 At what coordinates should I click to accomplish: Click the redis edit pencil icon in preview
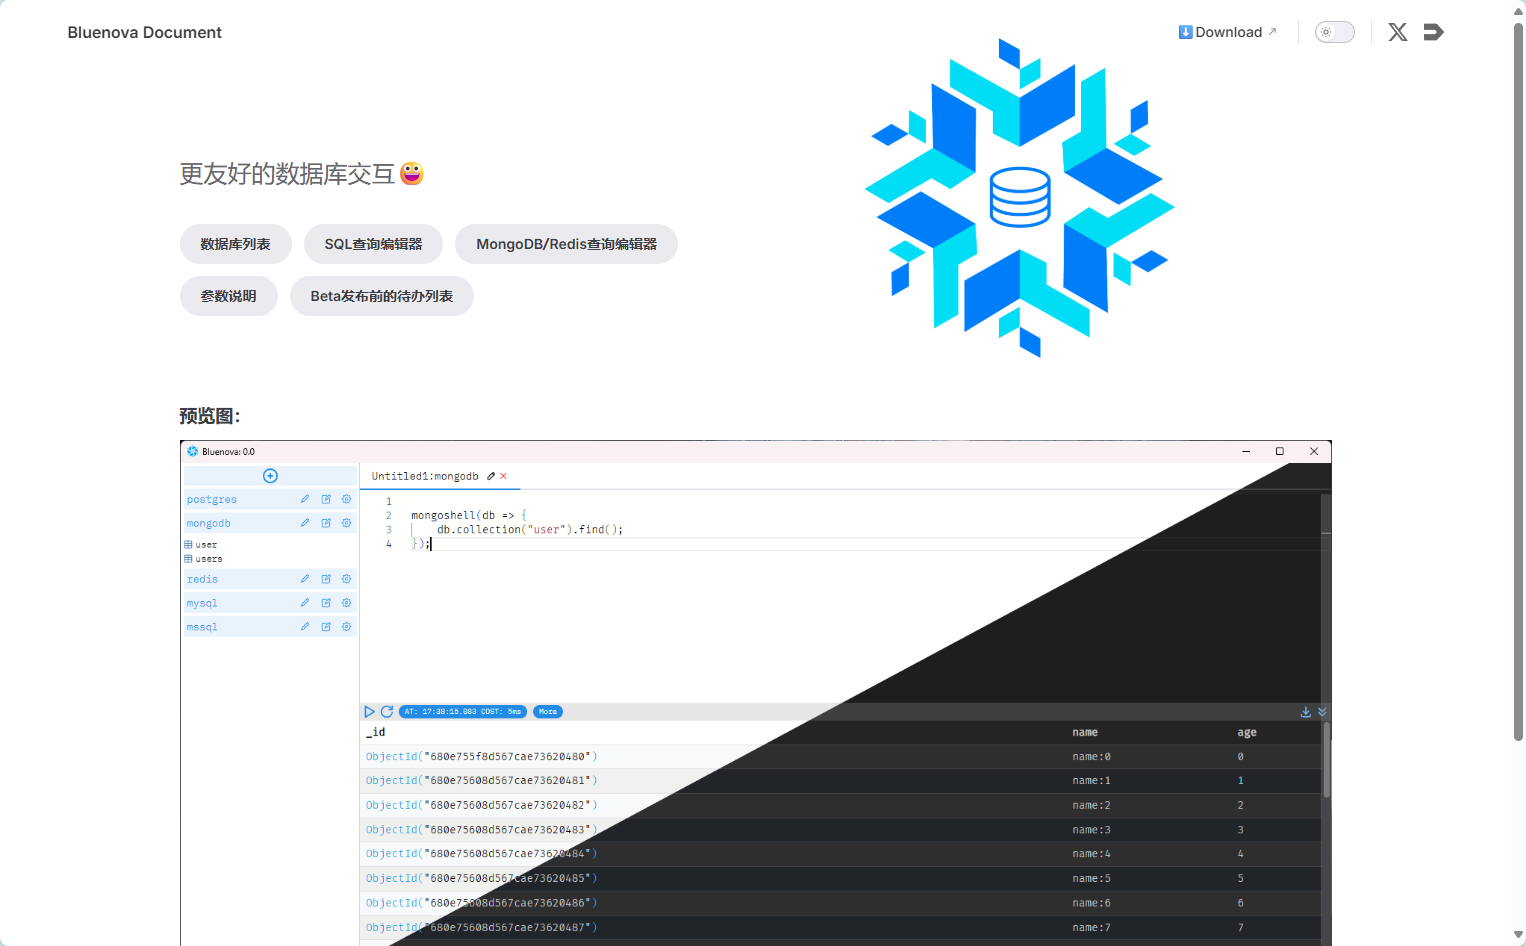[x=305, y=579]
